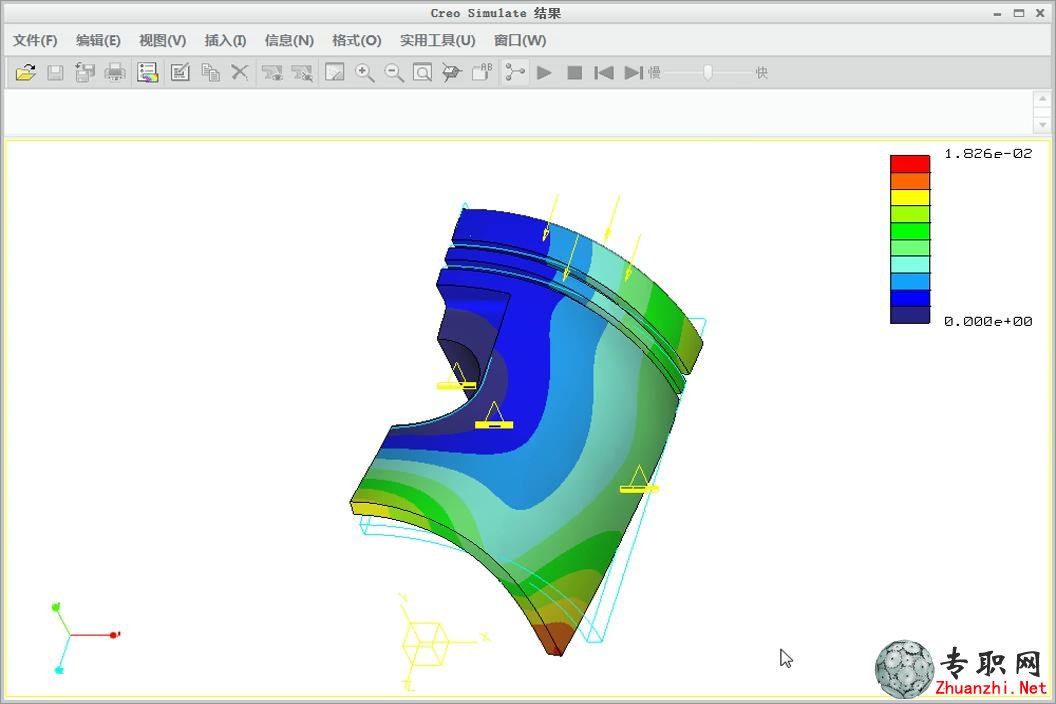Click the Edit result window icon

180,72
